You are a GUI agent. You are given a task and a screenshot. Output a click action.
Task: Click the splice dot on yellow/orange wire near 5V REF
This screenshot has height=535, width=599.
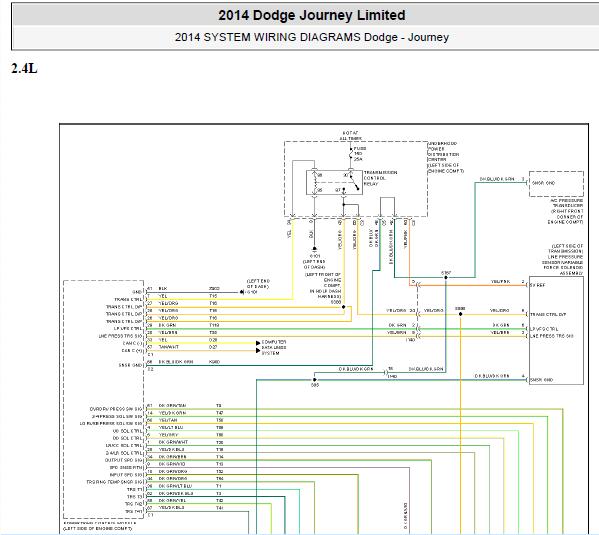coord(460,314)
